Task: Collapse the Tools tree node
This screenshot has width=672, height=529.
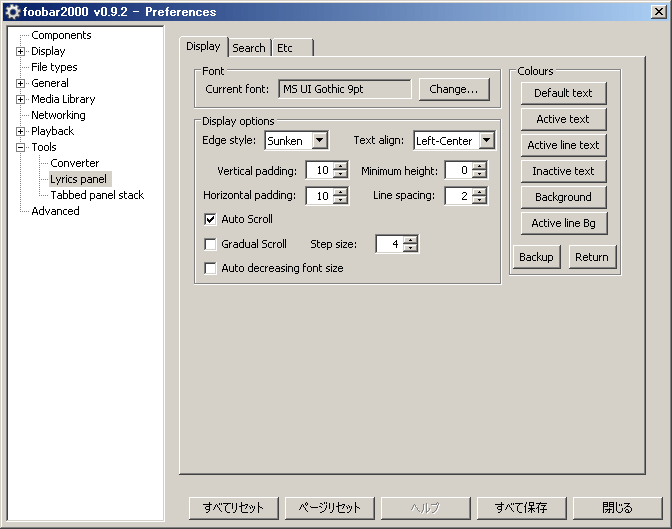Action: pos(21,147)
